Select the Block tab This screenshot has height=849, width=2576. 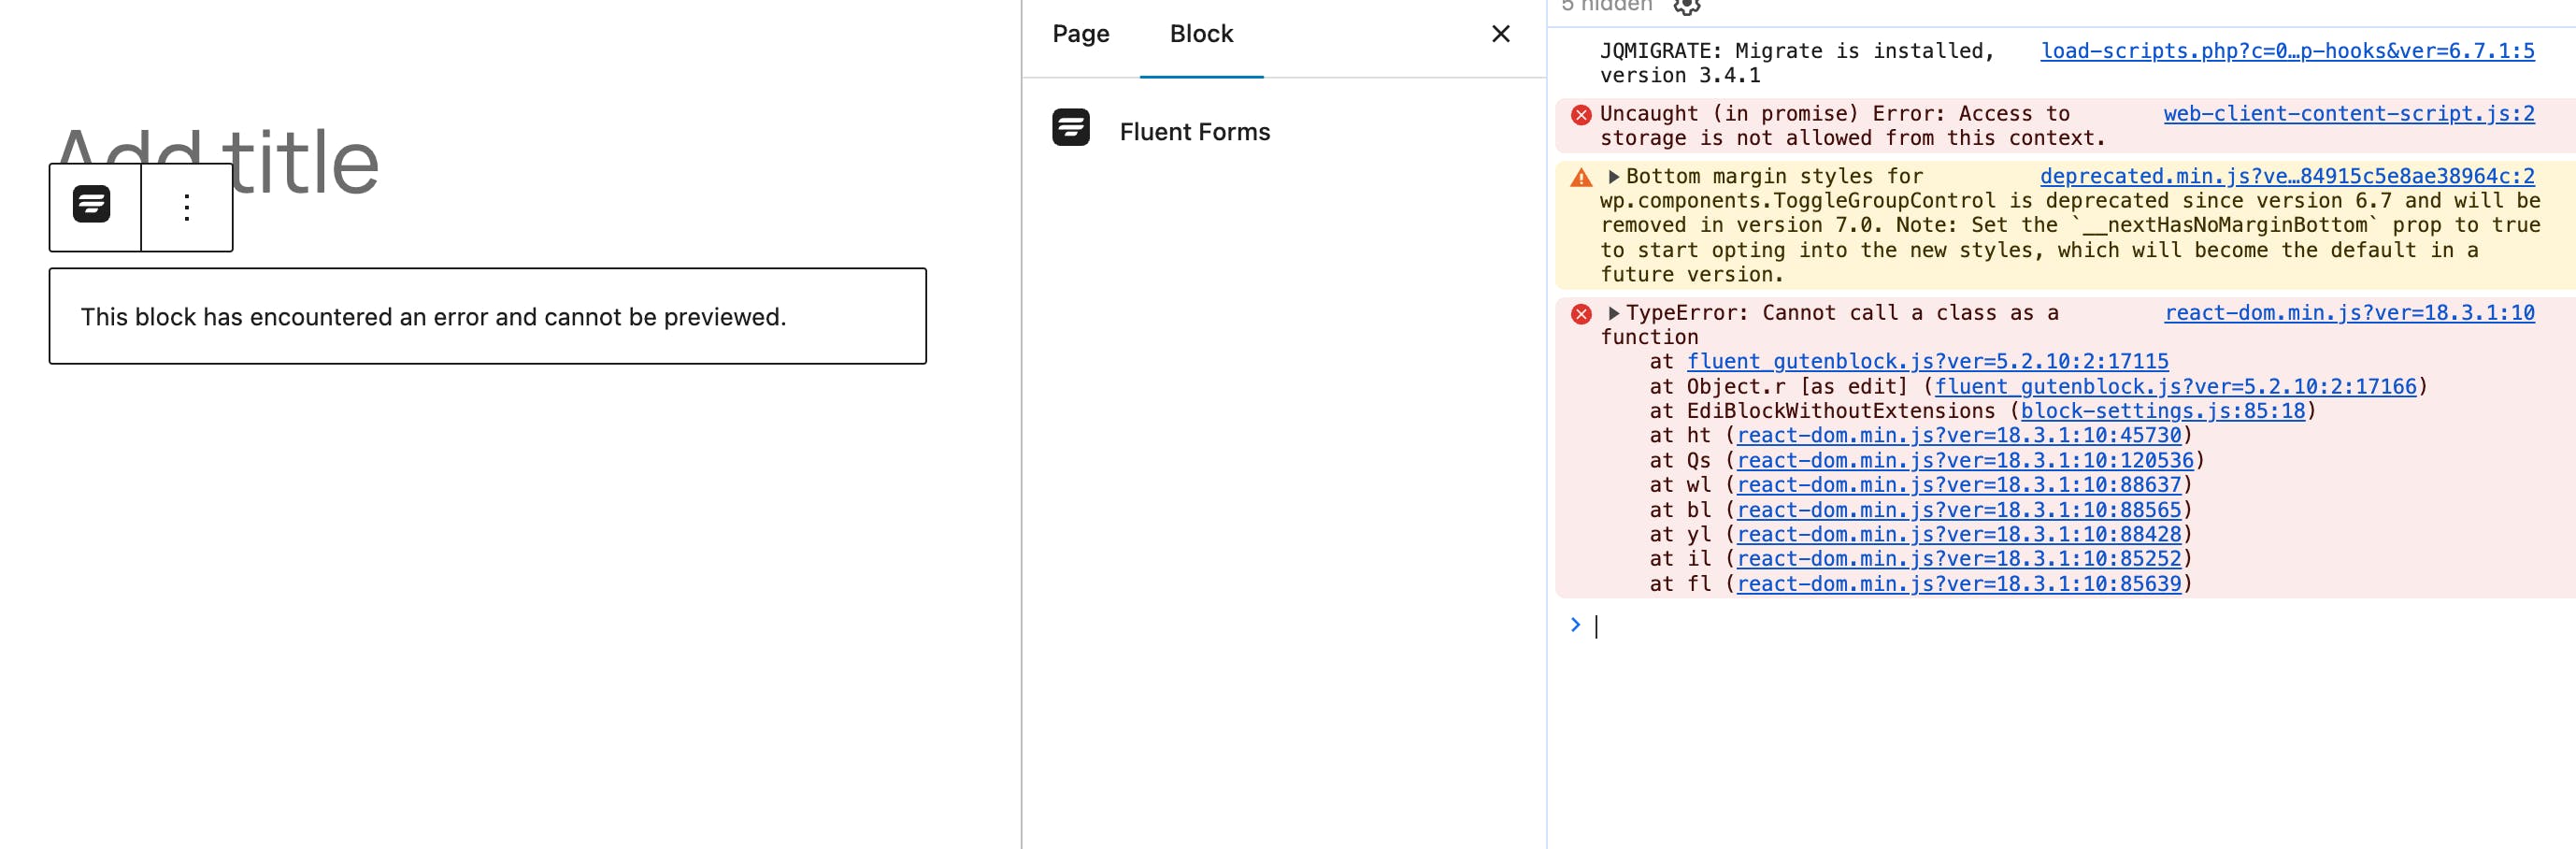click(1201, 34)
